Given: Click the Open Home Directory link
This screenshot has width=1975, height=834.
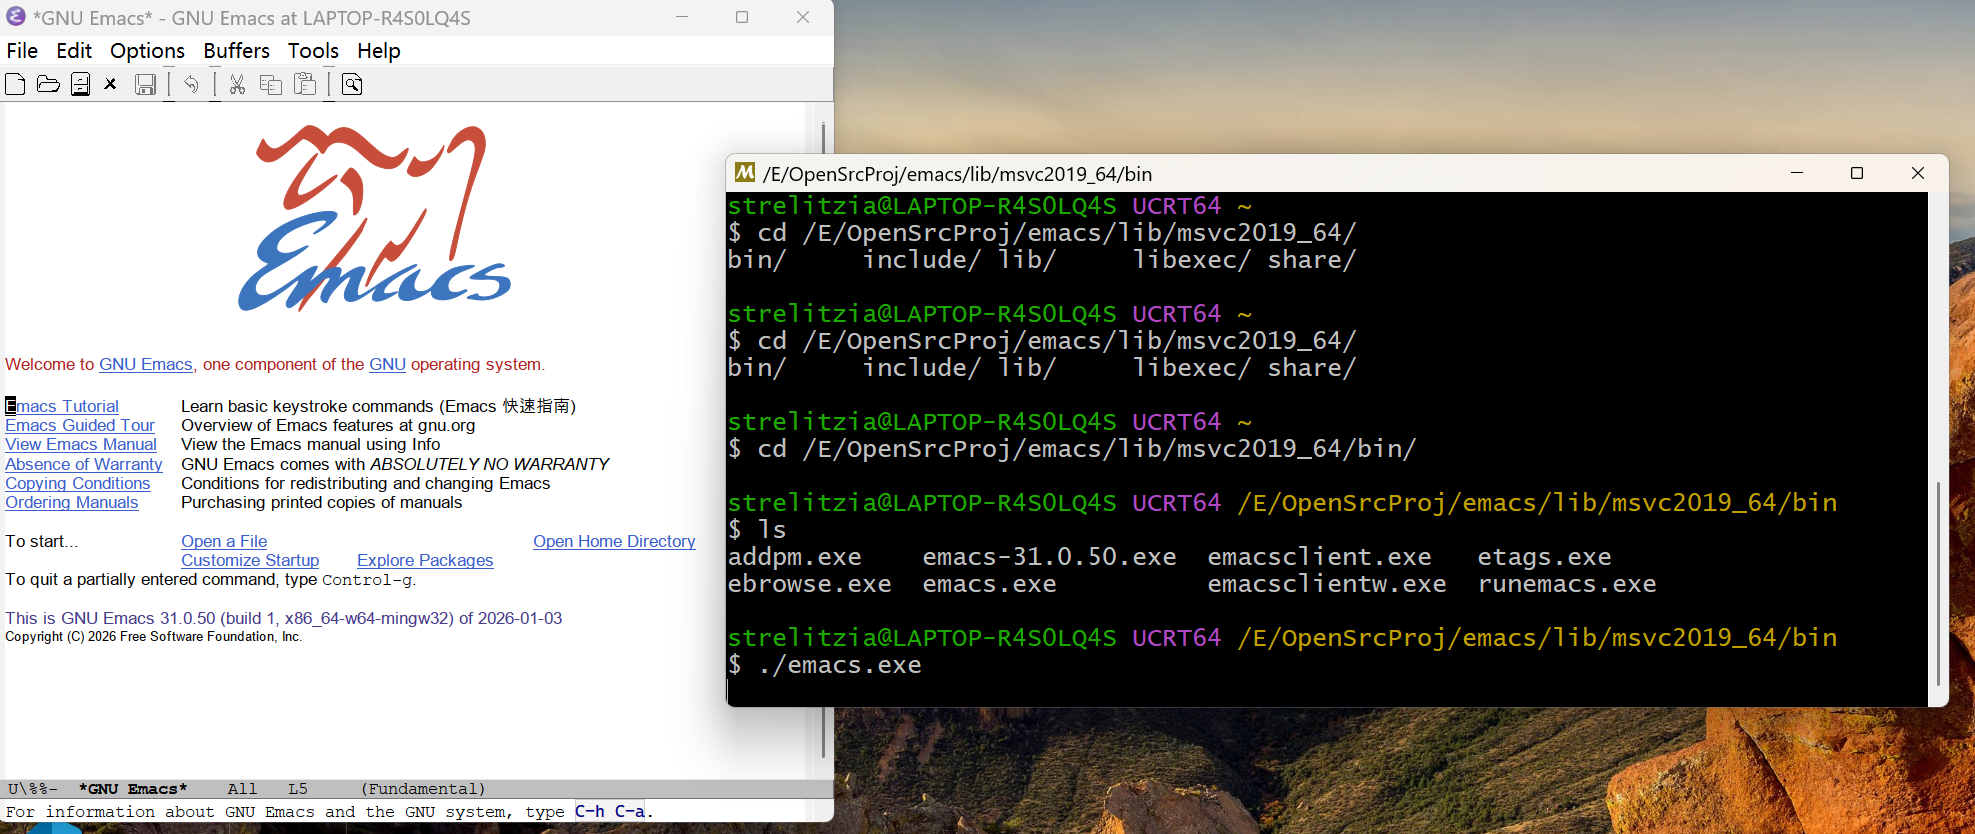Looking at the screenshot, I should point(614,541).
